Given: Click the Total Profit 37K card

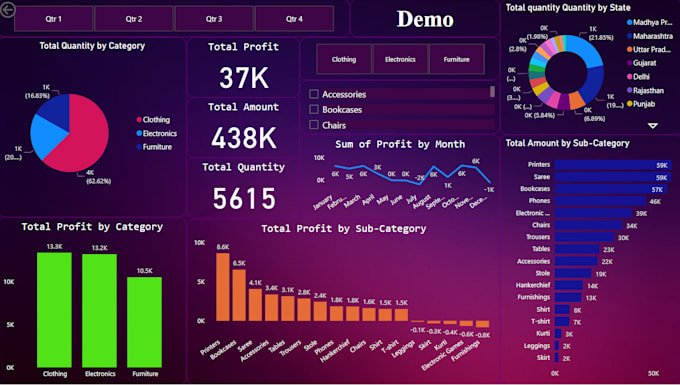Looking at the screenshot, I should point(243,67).
